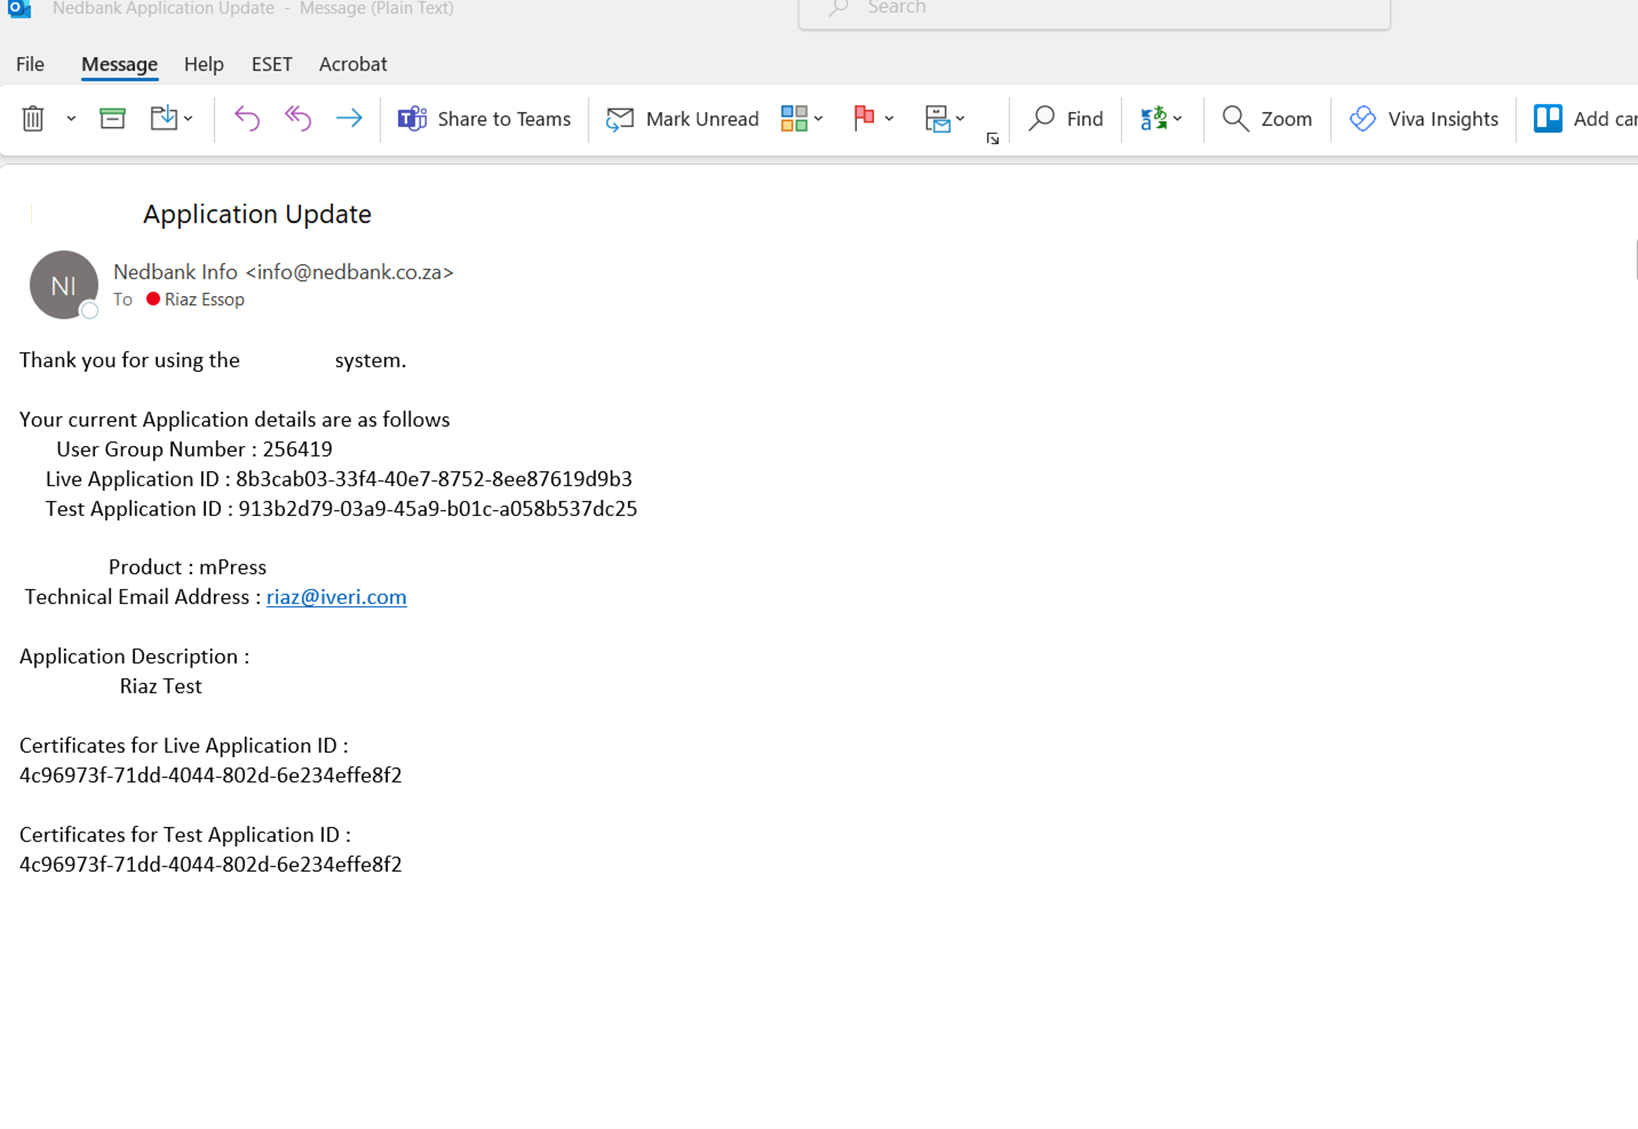Image resolution: width=1638 pixels, height=1129 pixels.
Task: Click the search magnifier icon in Search box
Action: coord(838,8)
